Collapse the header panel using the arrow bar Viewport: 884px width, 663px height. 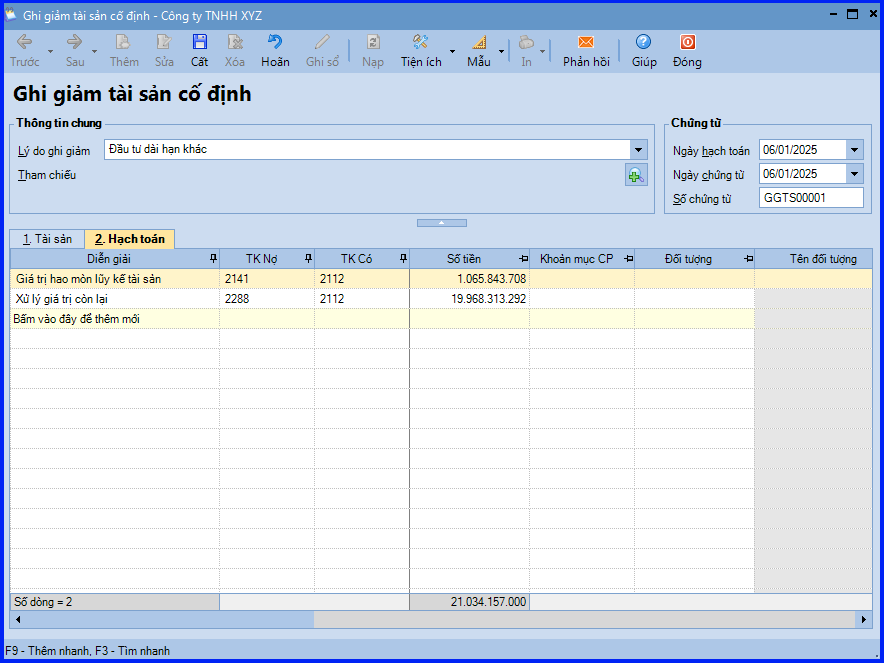(441, 222)
